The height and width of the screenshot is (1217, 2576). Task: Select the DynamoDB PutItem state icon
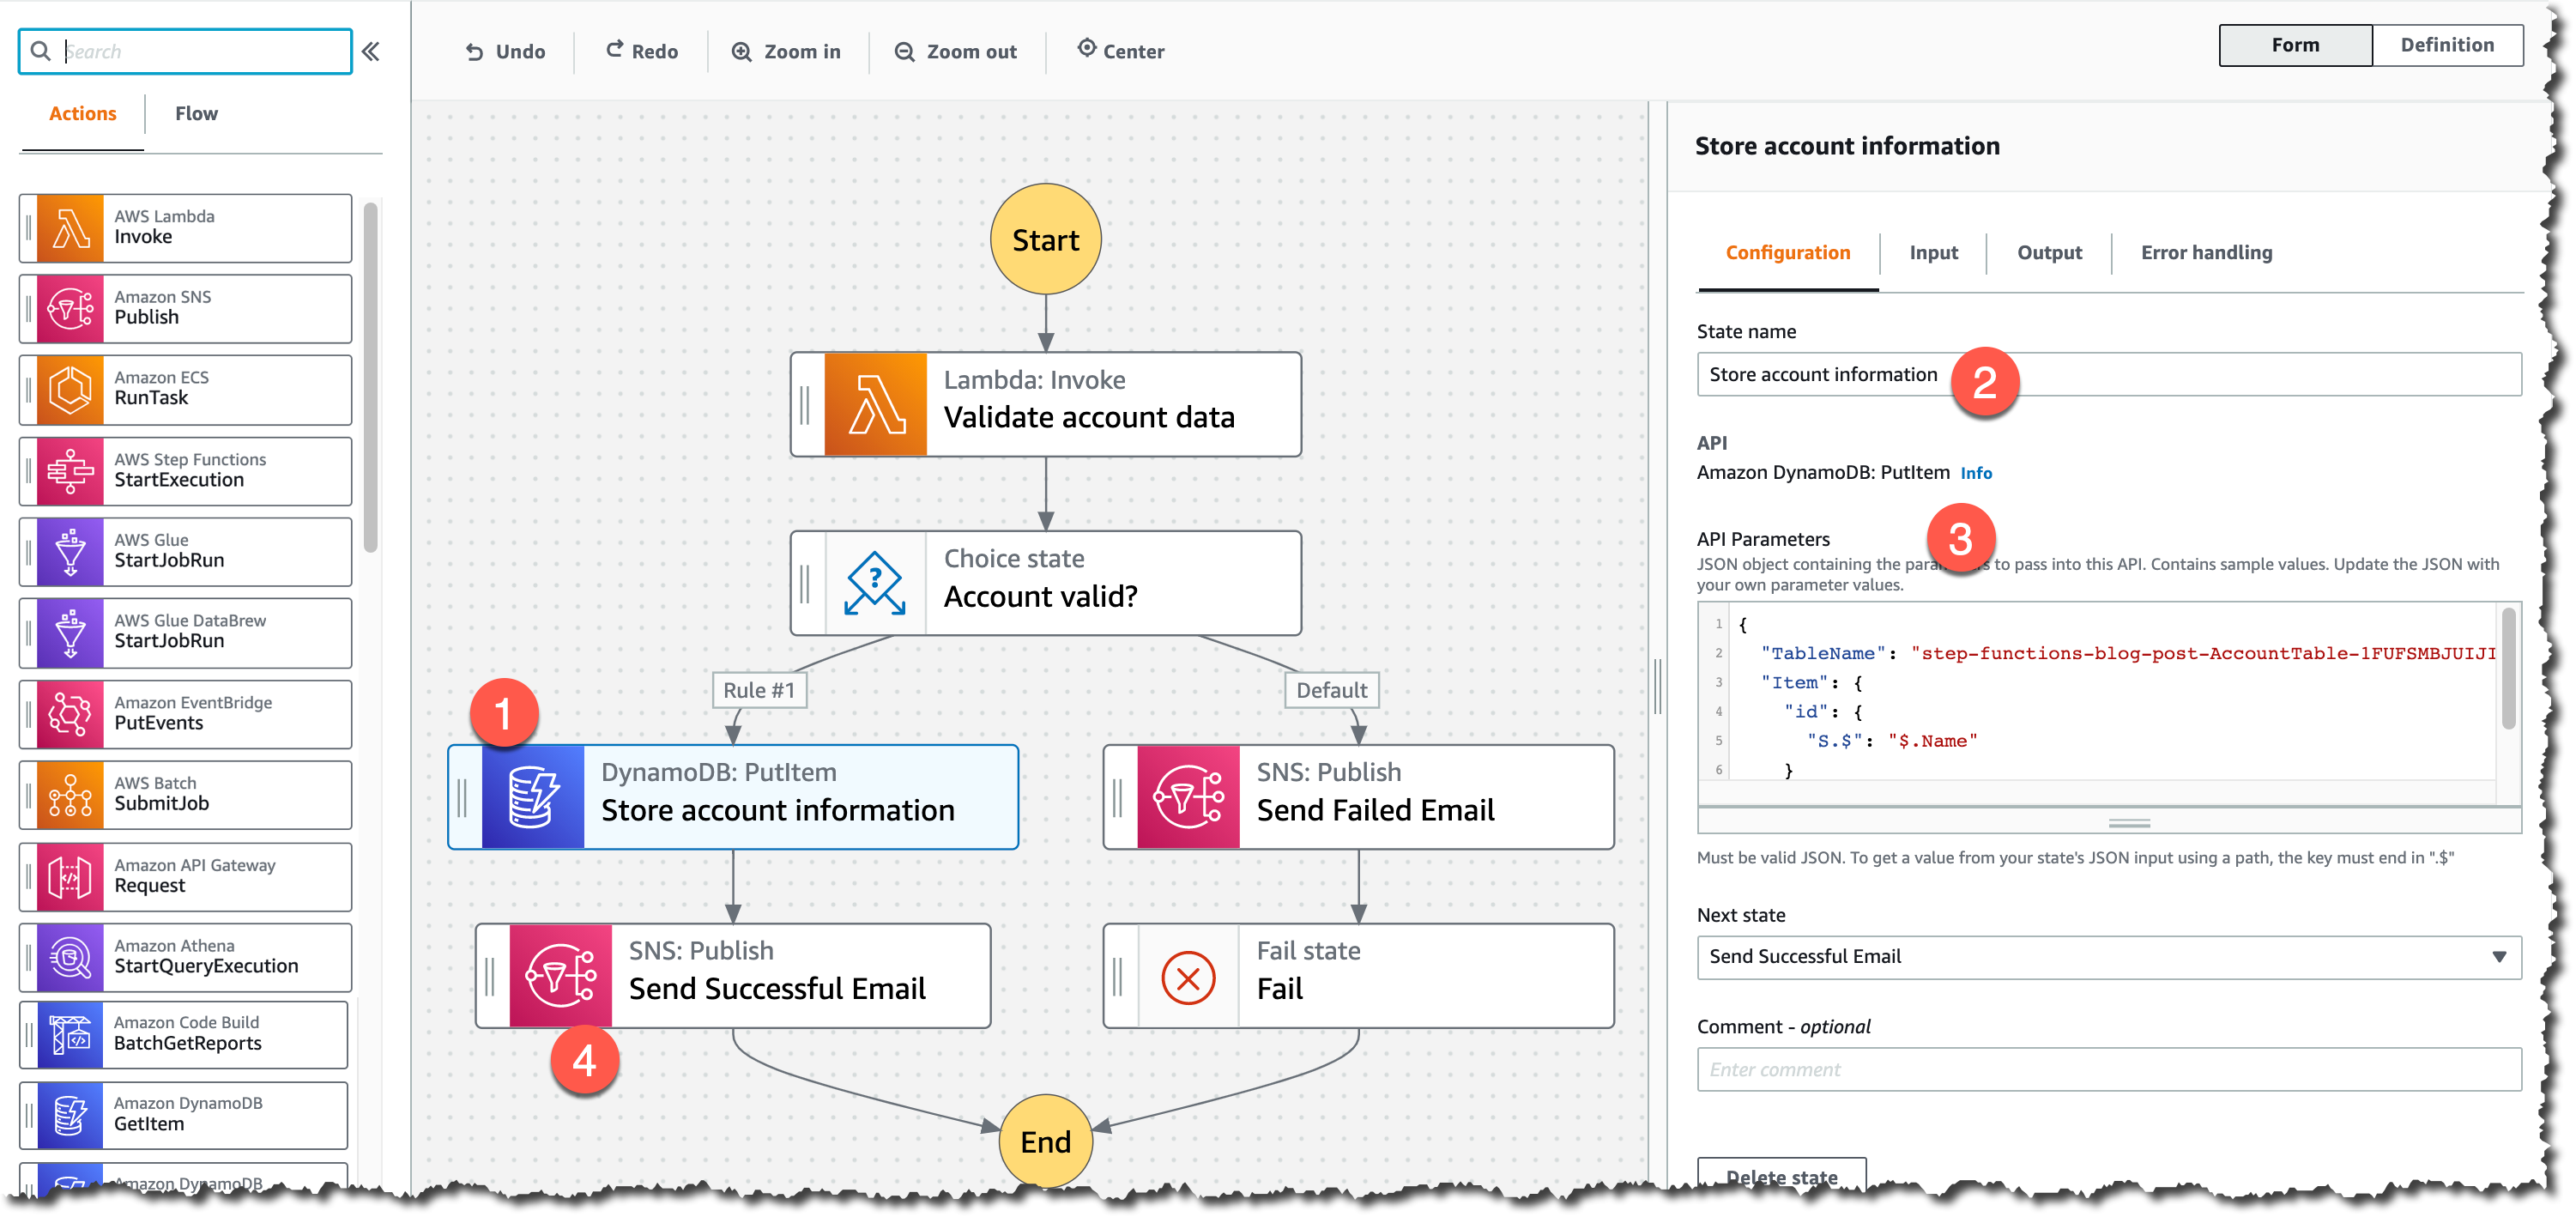tap(533, 797)
